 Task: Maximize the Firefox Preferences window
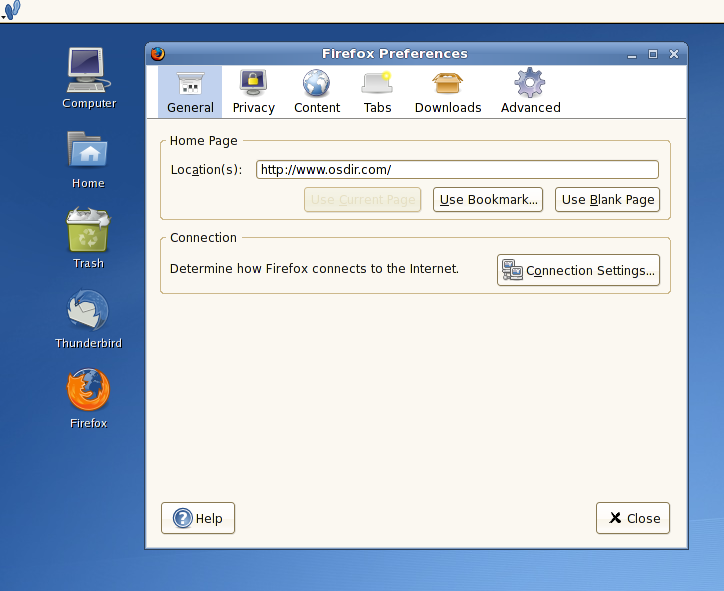[652, 54]
